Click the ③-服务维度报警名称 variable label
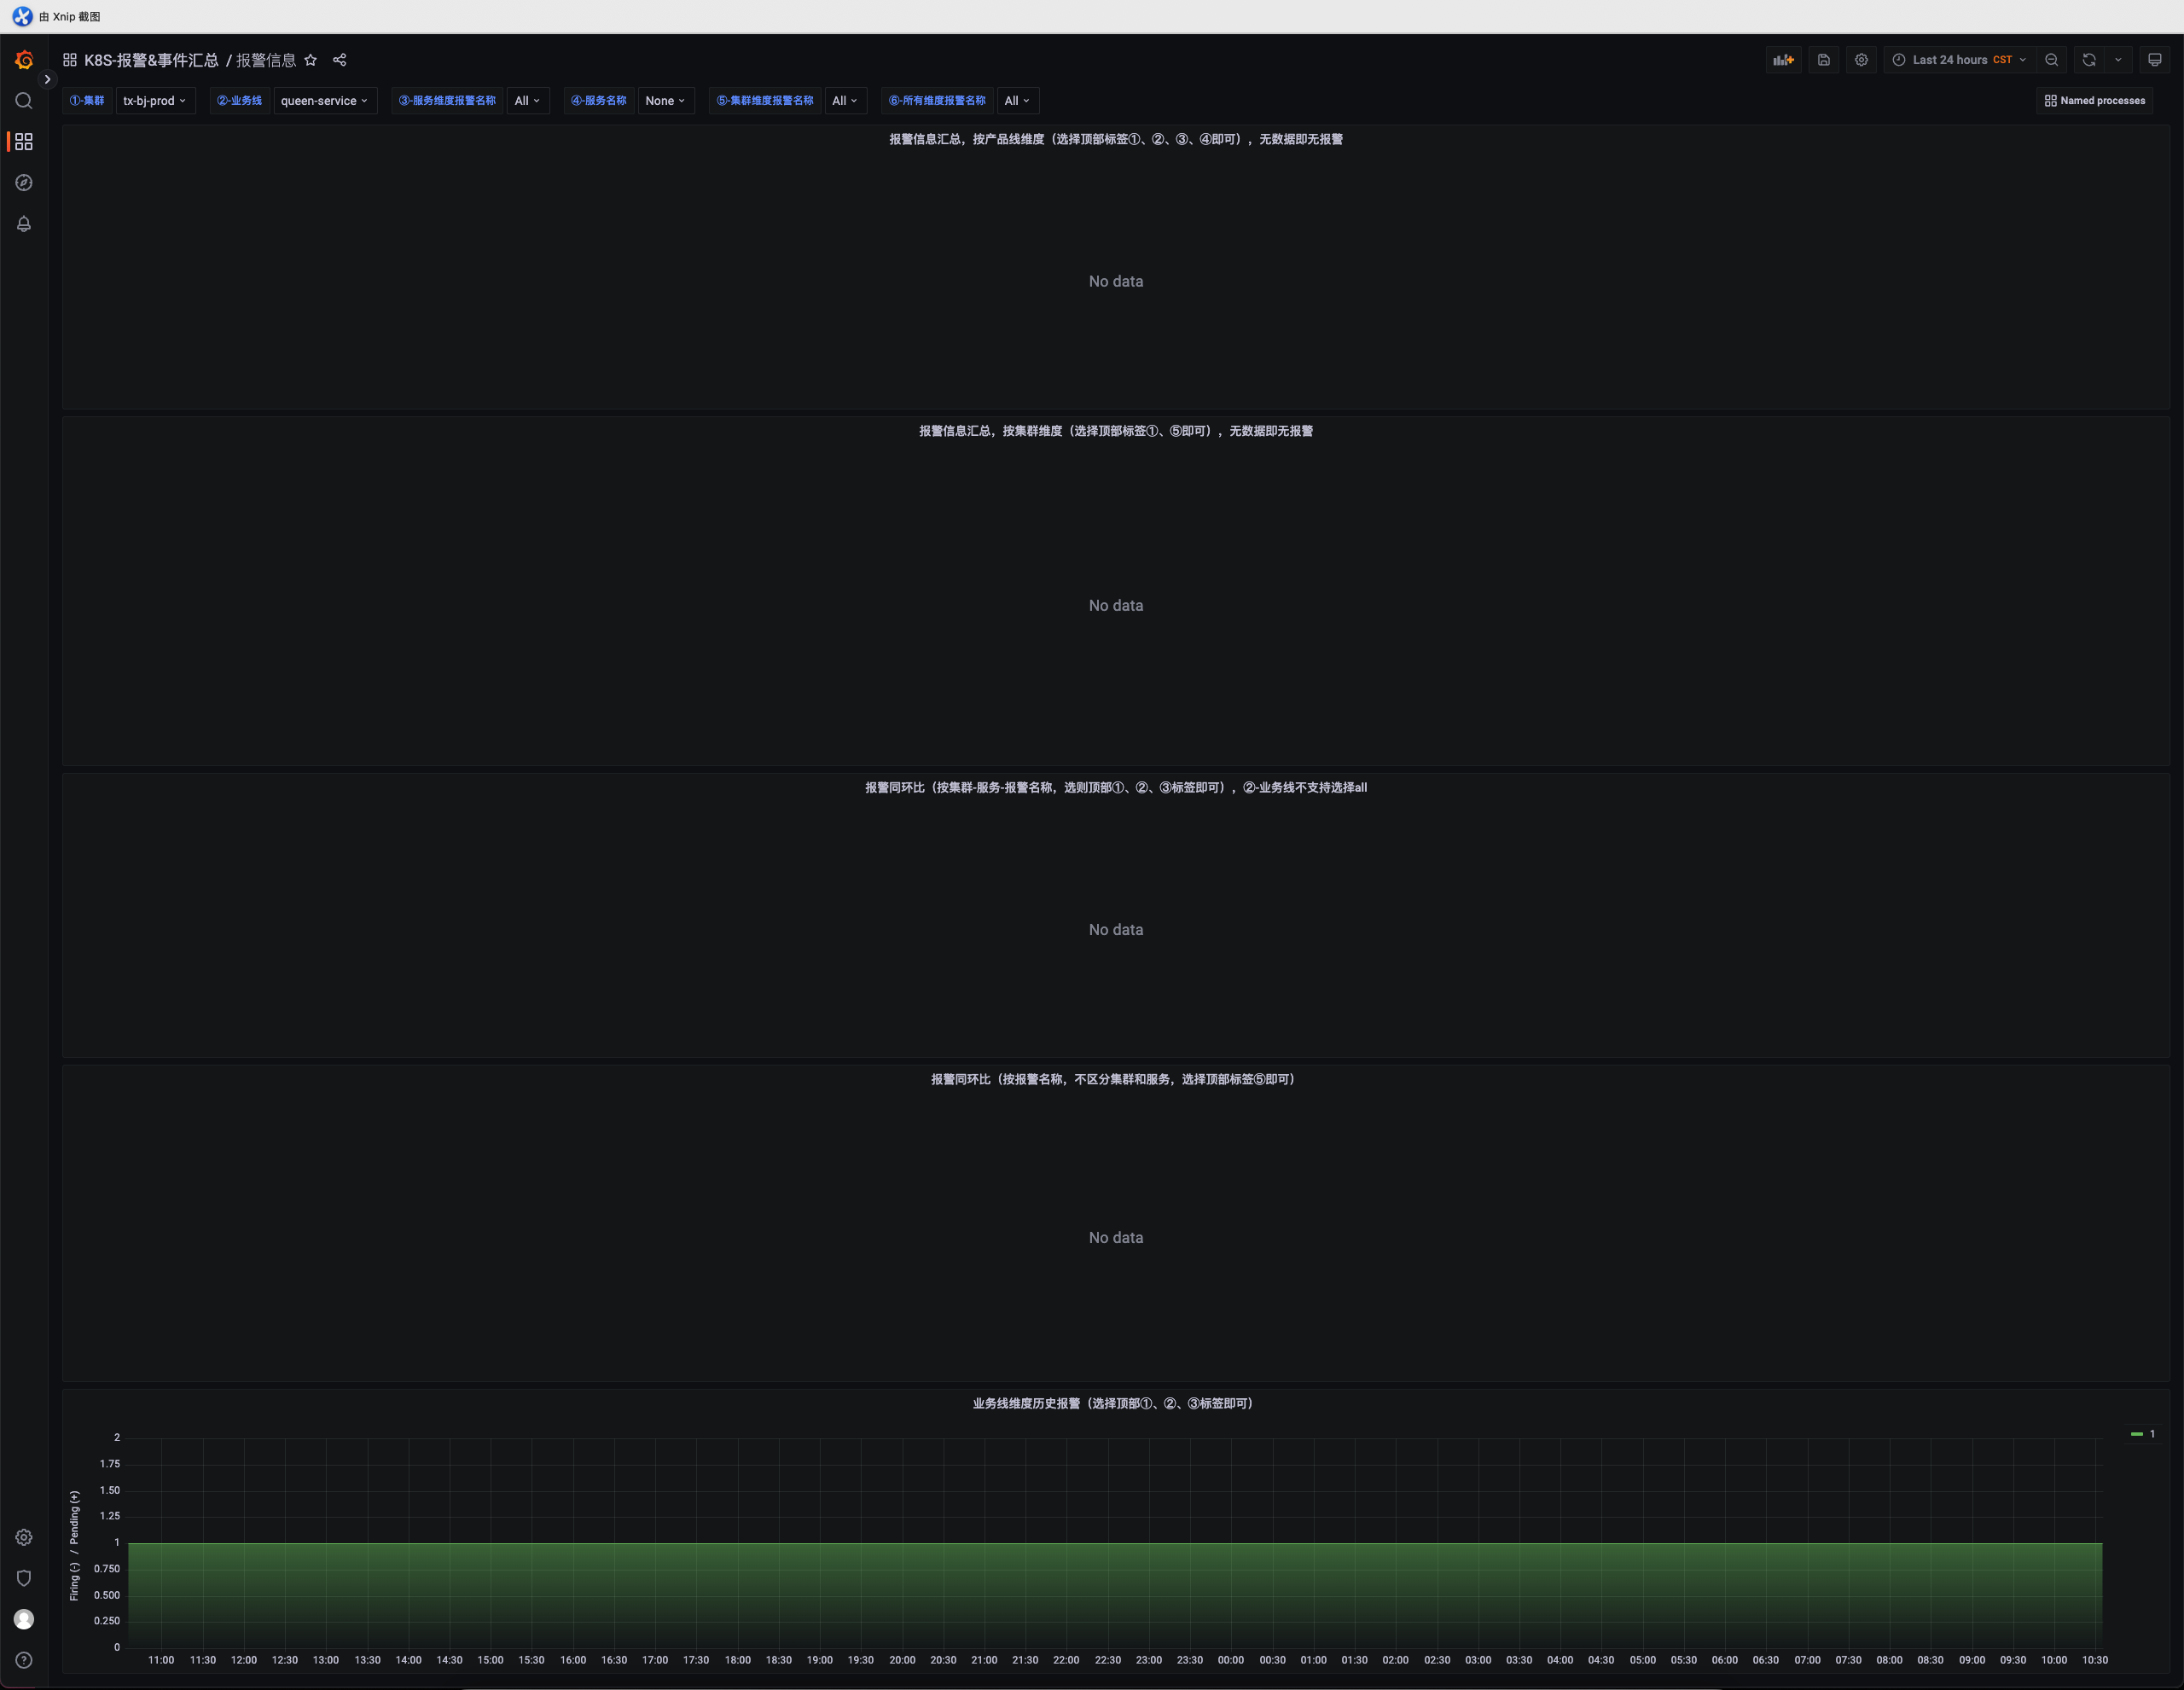 pos(447,101)
